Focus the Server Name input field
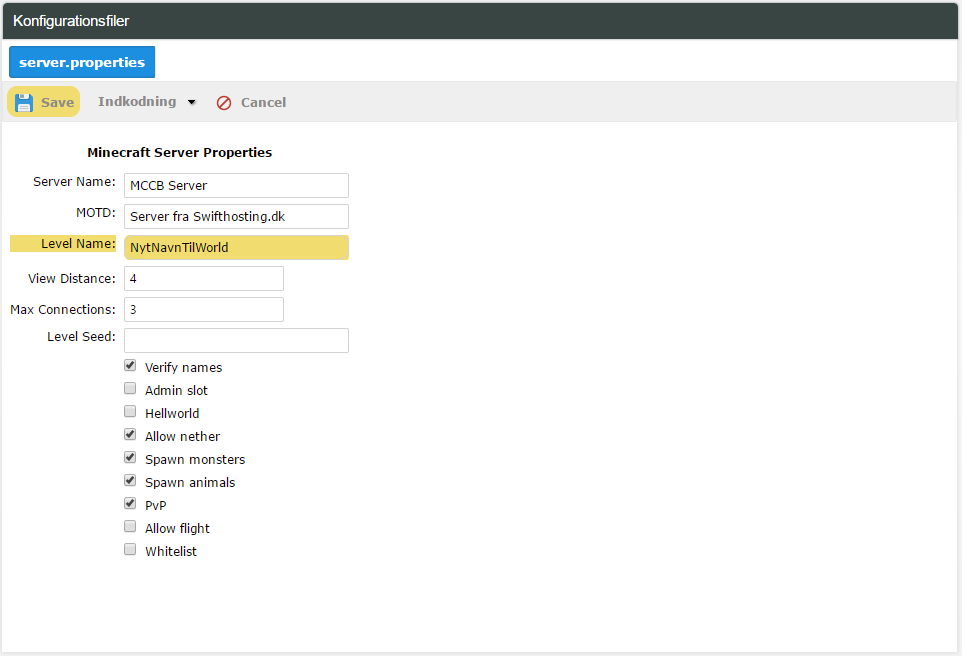962x656 pixels. [x=236, y=185]
